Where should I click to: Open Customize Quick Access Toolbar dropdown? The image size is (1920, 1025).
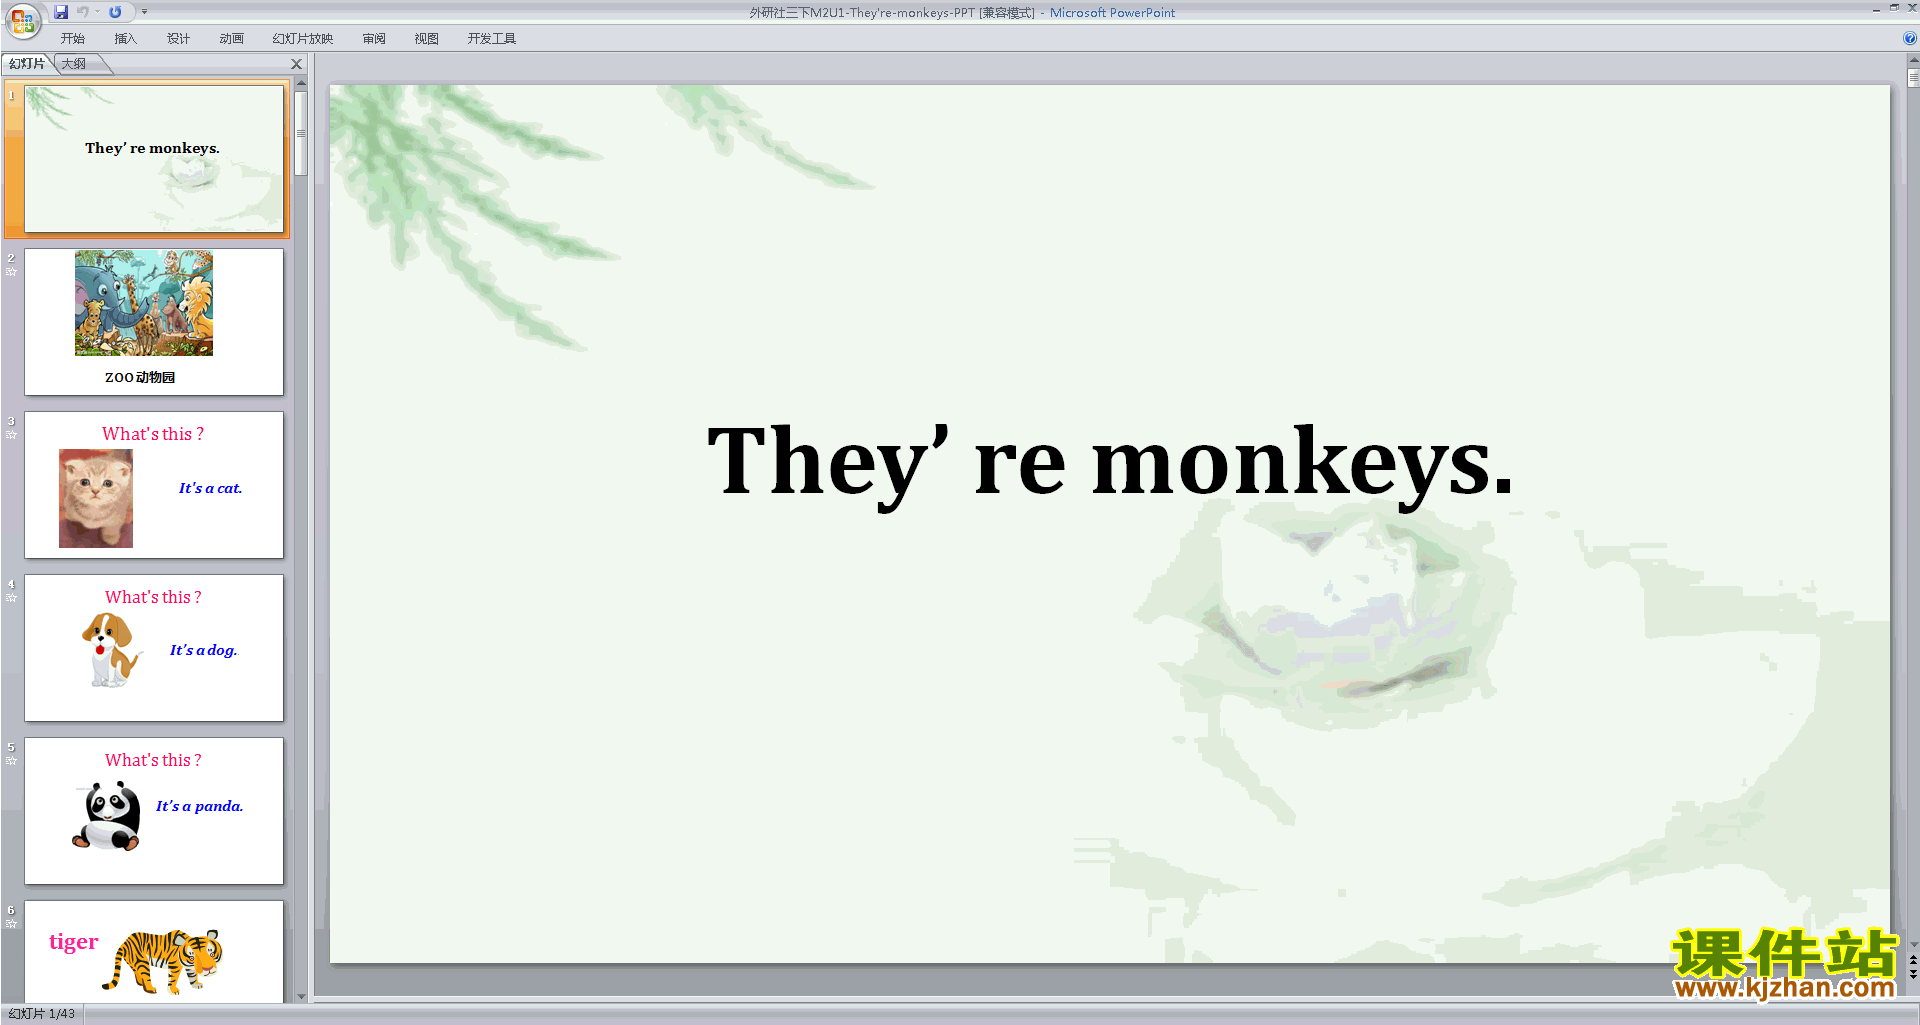pos(144,12)
